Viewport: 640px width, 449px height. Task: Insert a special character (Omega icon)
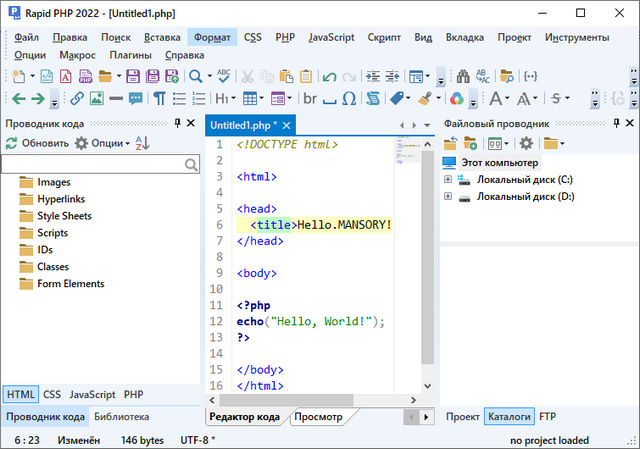[x=349, y=99]
